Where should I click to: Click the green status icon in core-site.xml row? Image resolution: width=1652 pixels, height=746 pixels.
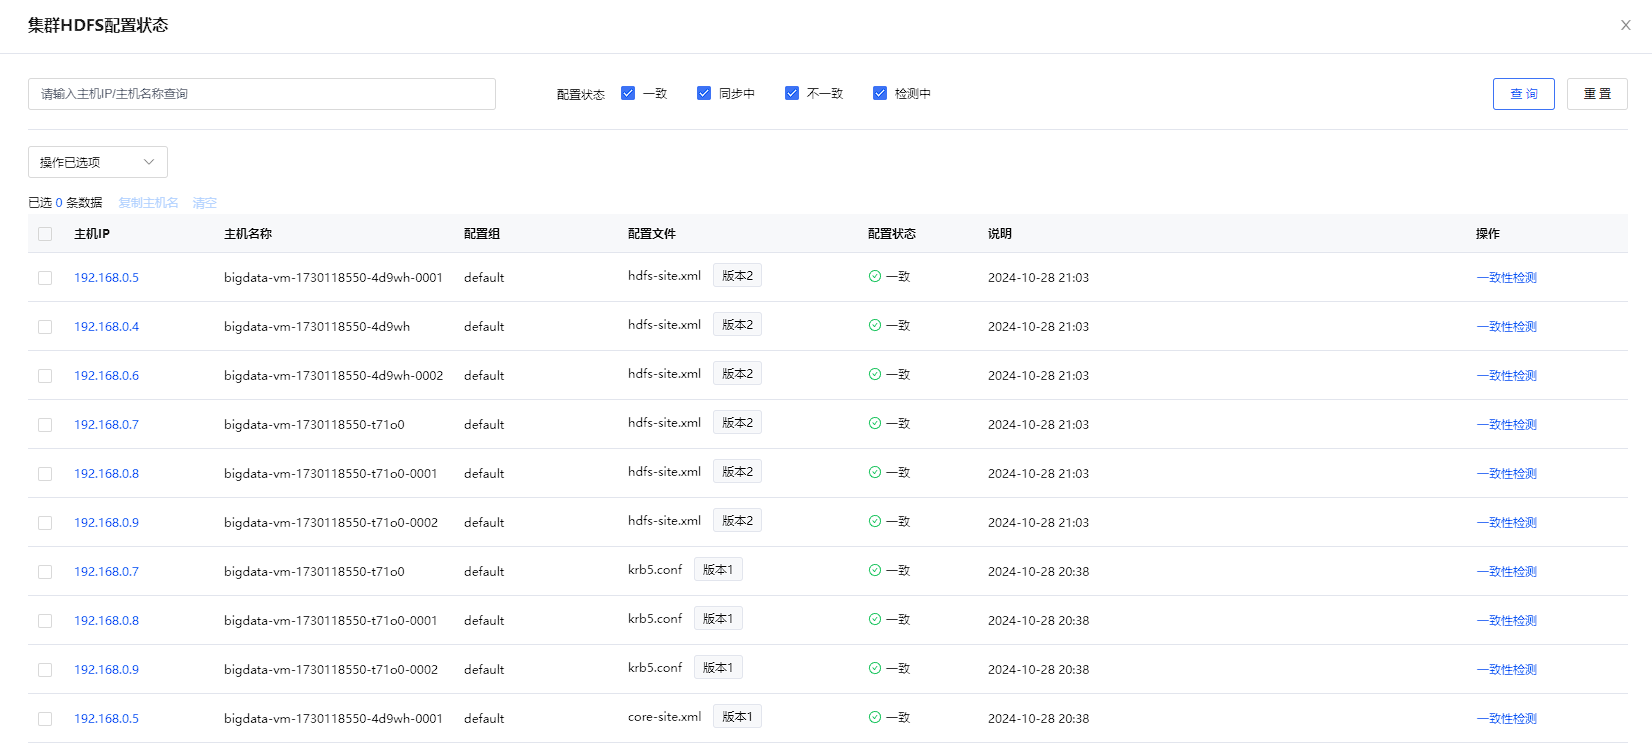tap(875, 717)
